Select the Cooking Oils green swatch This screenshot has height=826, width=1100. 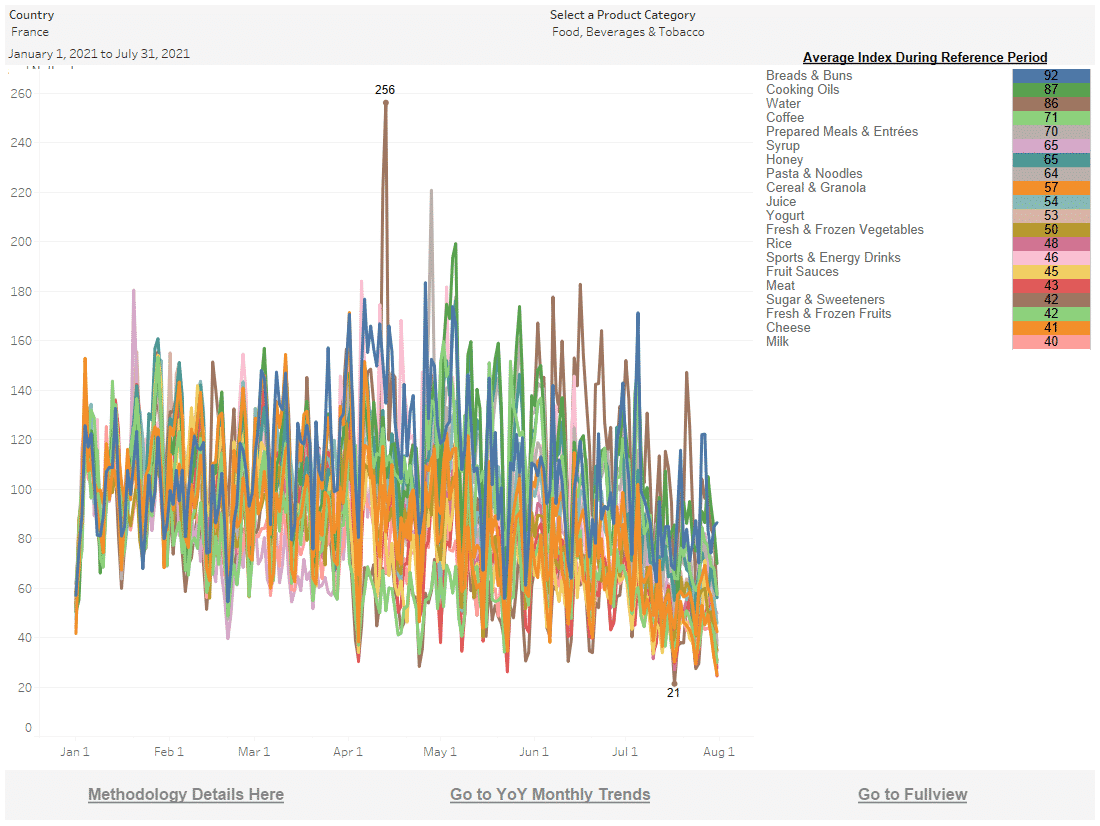tap(1050, 90)
